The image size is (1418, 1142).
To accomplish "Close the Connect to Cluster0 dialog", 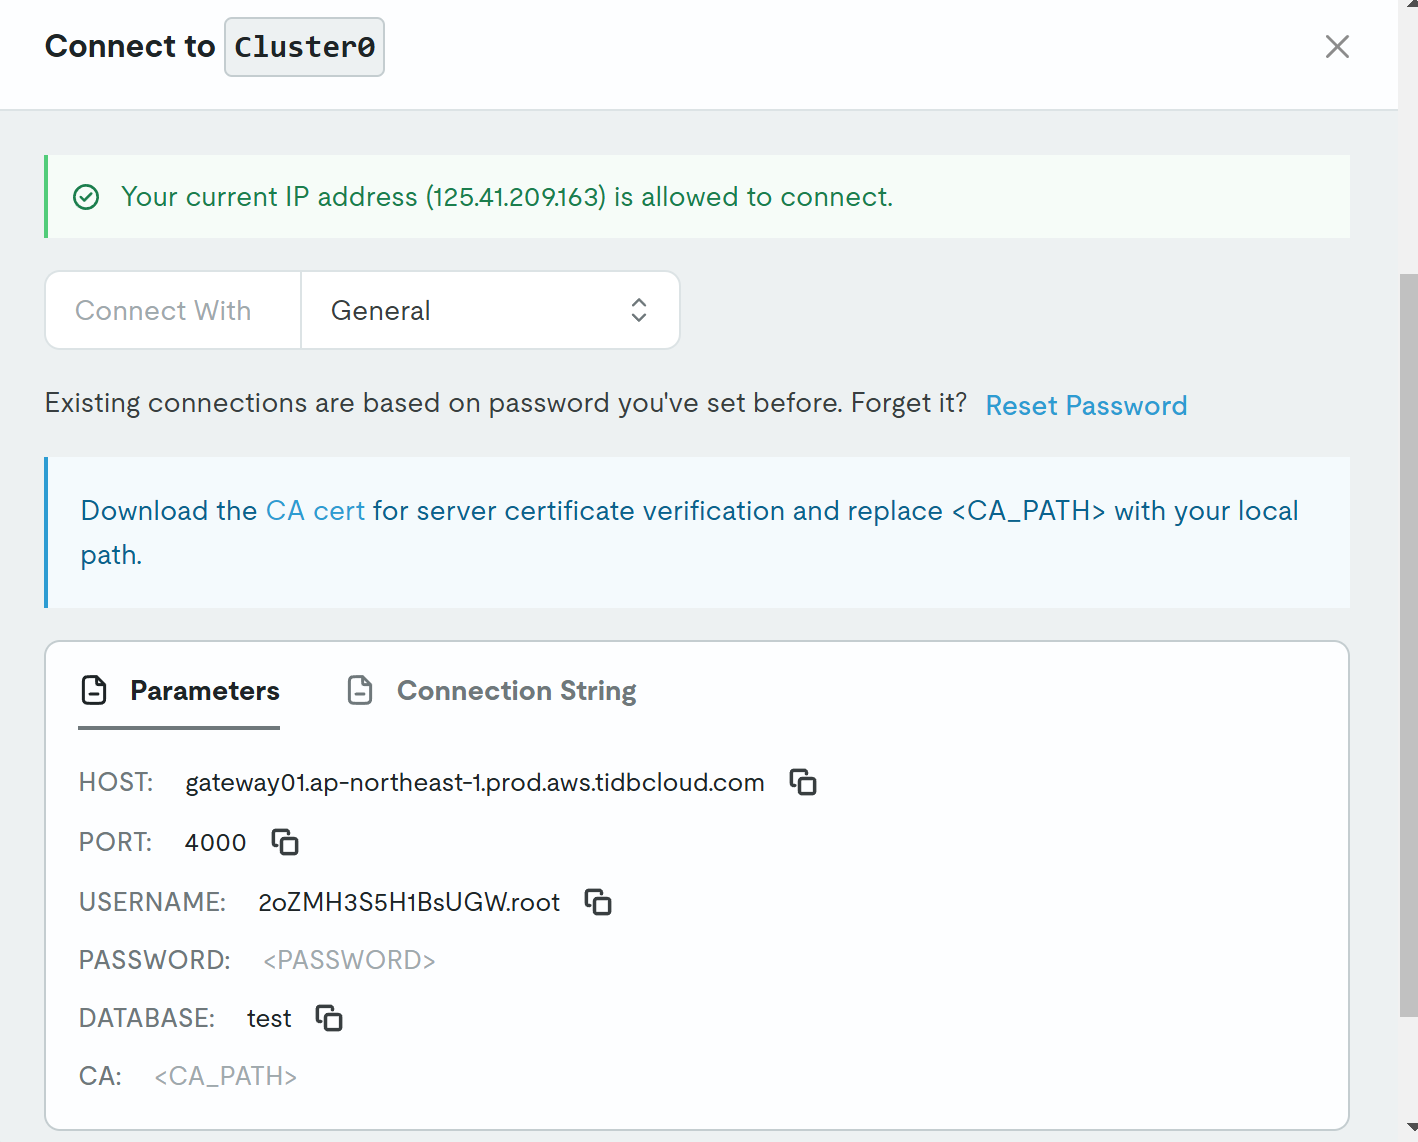I will 1337,47.
